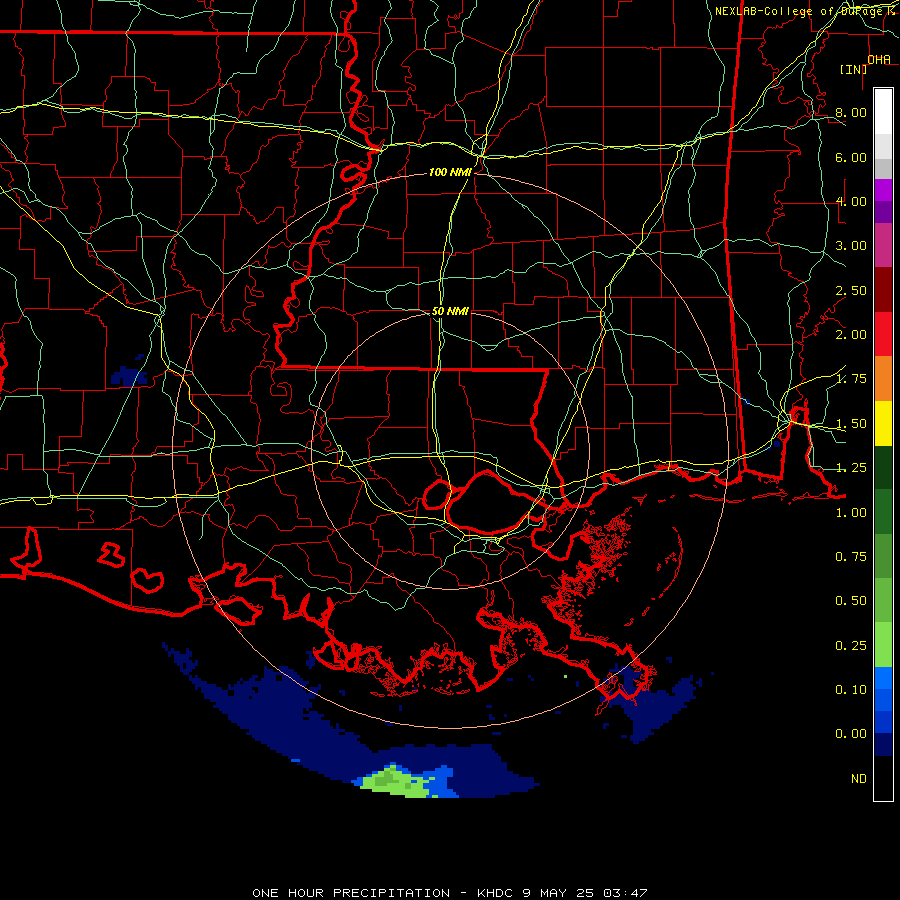Viewport: 900px width, 900px height.
Task: Click the 8.00 scale label
Action: [851, 112]
